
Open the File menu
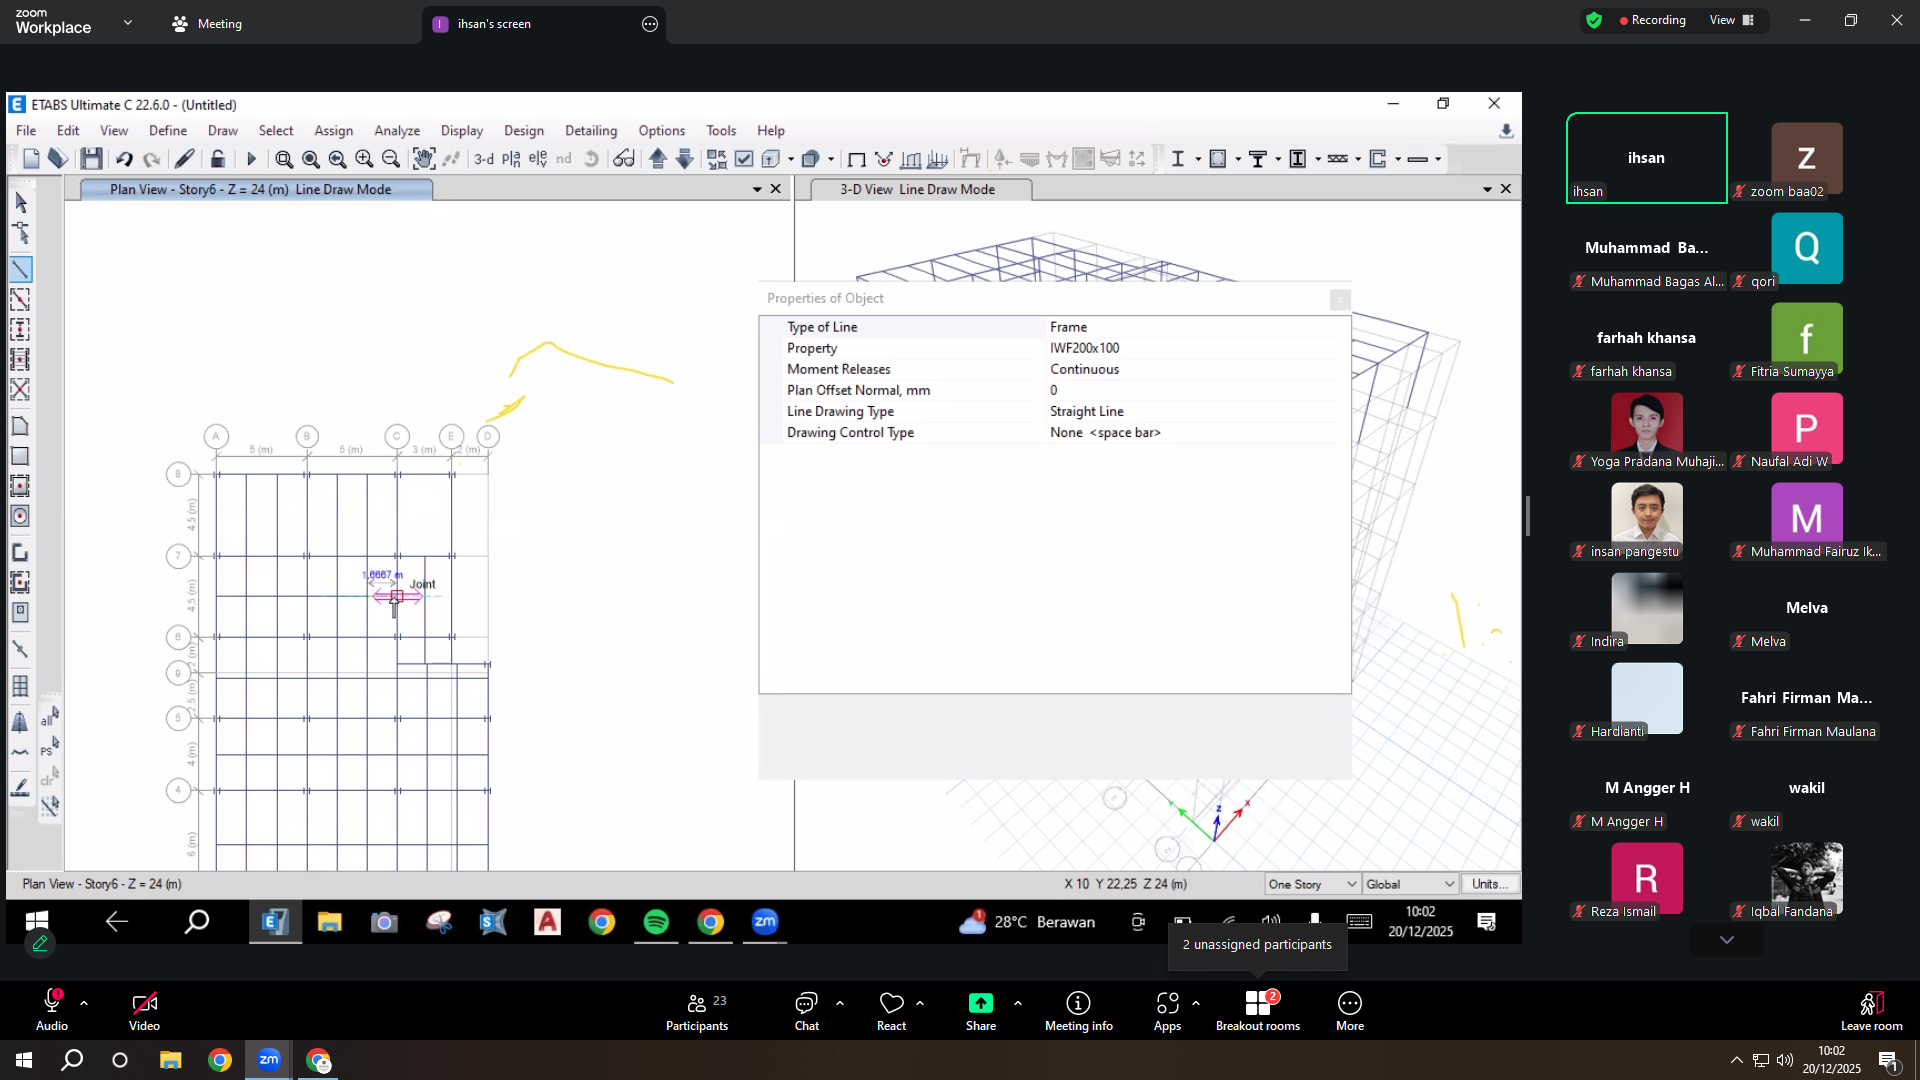coord(26,130)
